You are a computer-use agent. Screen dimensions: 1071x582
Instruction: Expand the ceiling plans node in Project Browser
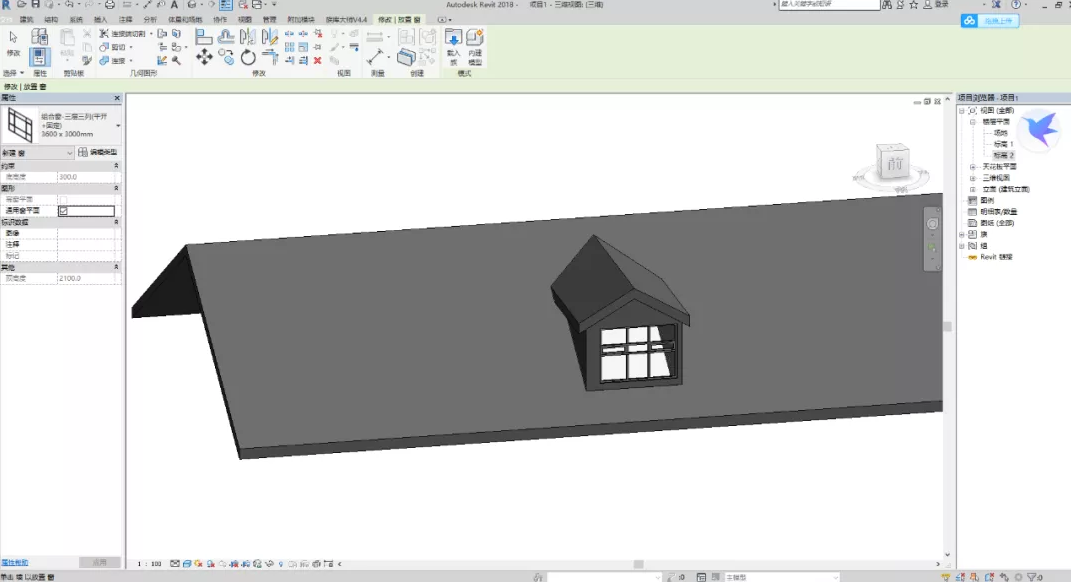pyautogui.click(x=972, y=167)
